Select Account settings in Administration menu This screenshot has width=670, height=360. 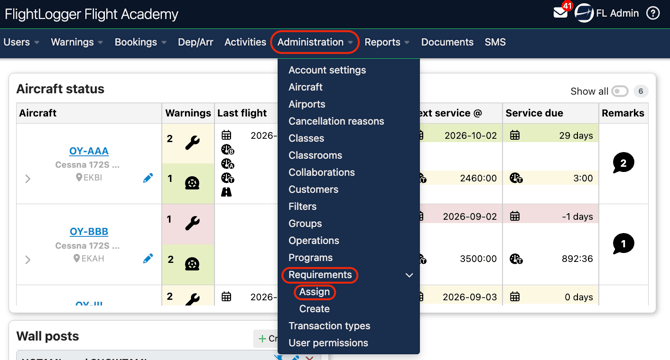click(327, 70)
